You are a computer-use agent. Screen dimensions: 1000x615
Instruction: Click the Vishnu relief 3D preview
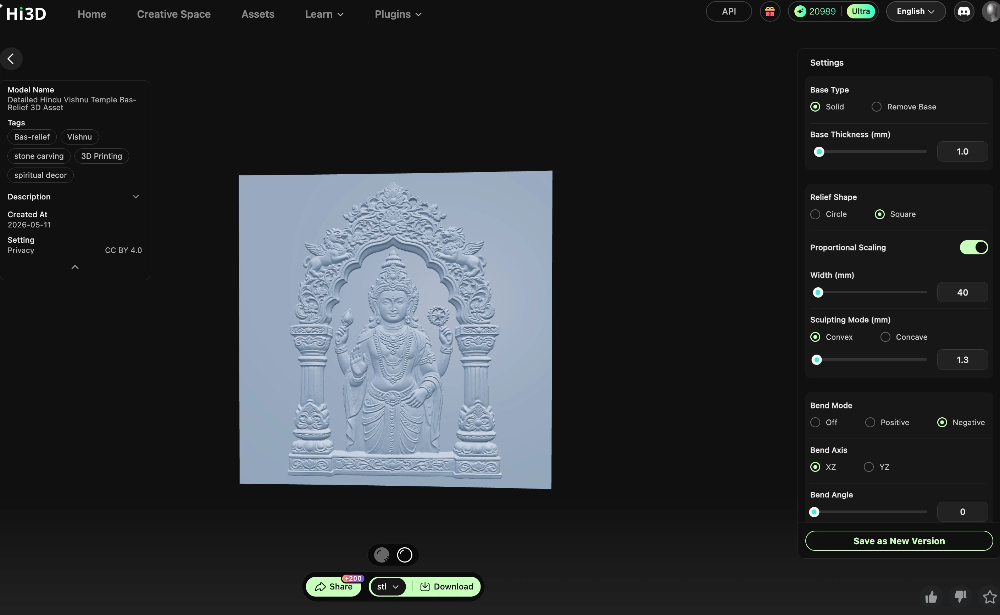(395, 330)
